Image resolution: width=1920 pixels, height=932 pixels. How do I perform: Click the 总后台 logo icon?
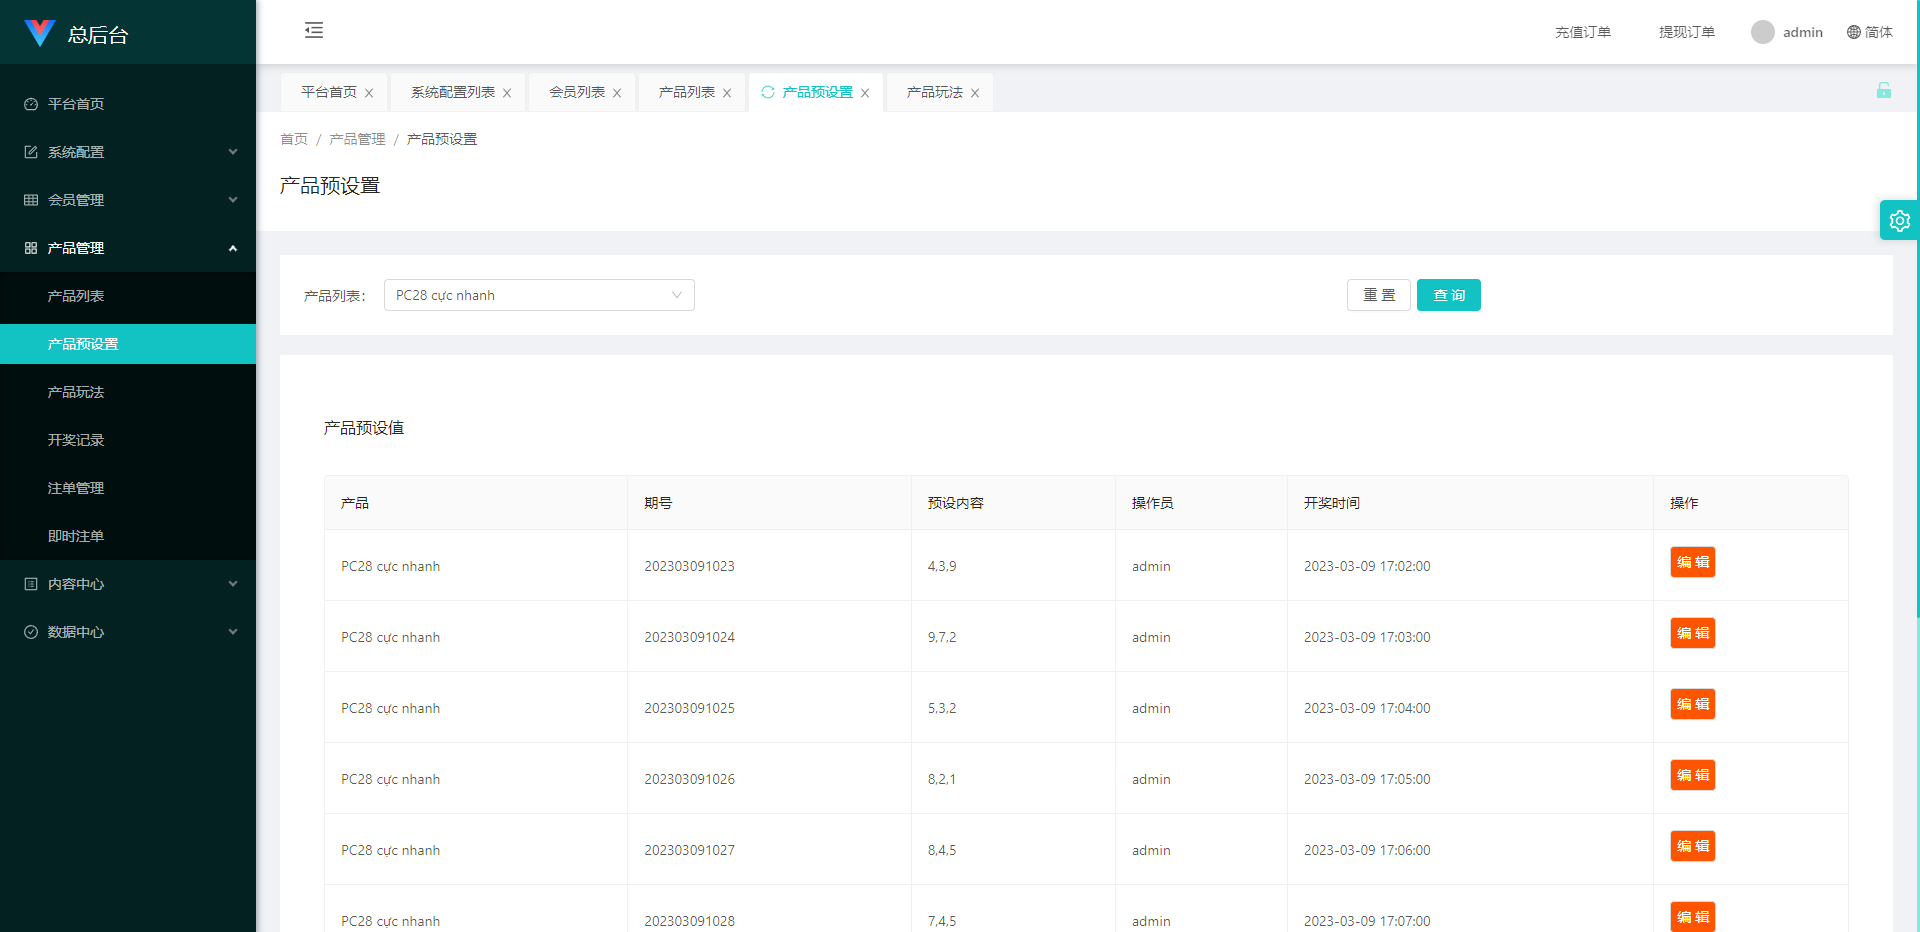pos(40,33)
